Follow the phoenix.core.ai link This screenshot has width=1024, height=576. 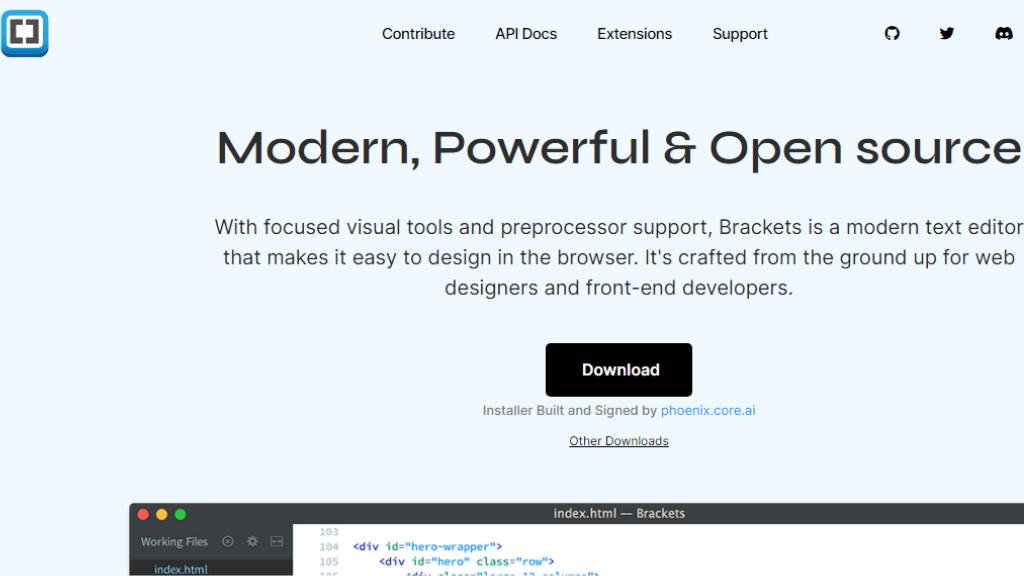coord(708,410)
